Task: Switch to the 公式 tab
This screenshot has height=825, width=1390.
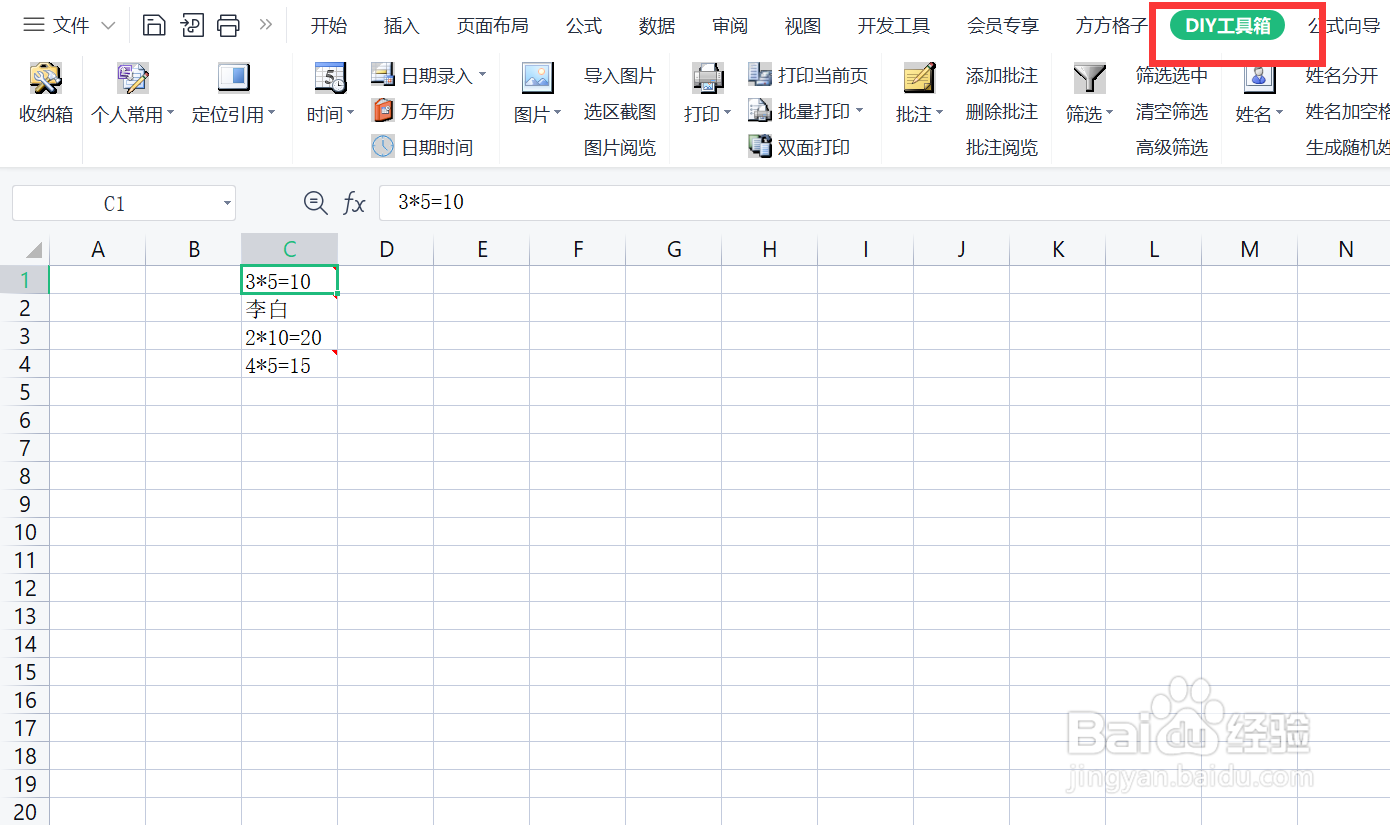Action: 584,26
